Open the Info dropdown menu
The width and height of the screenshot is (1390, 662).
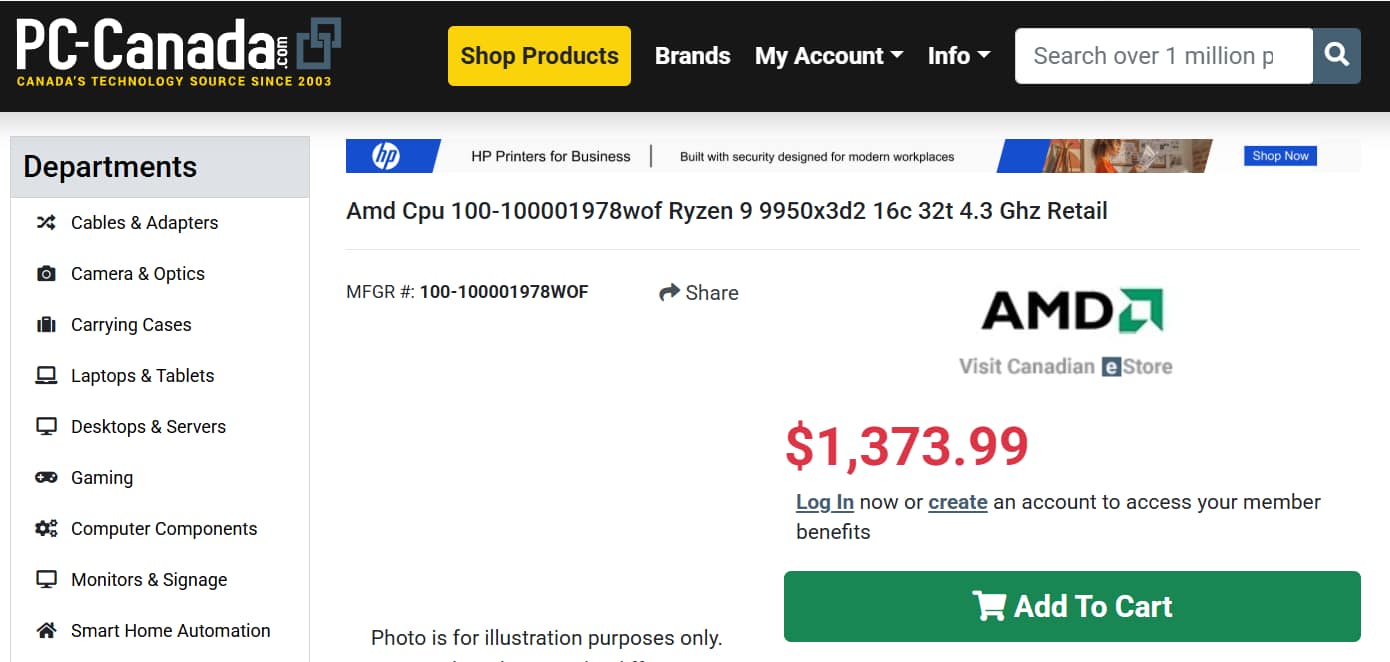958,56
